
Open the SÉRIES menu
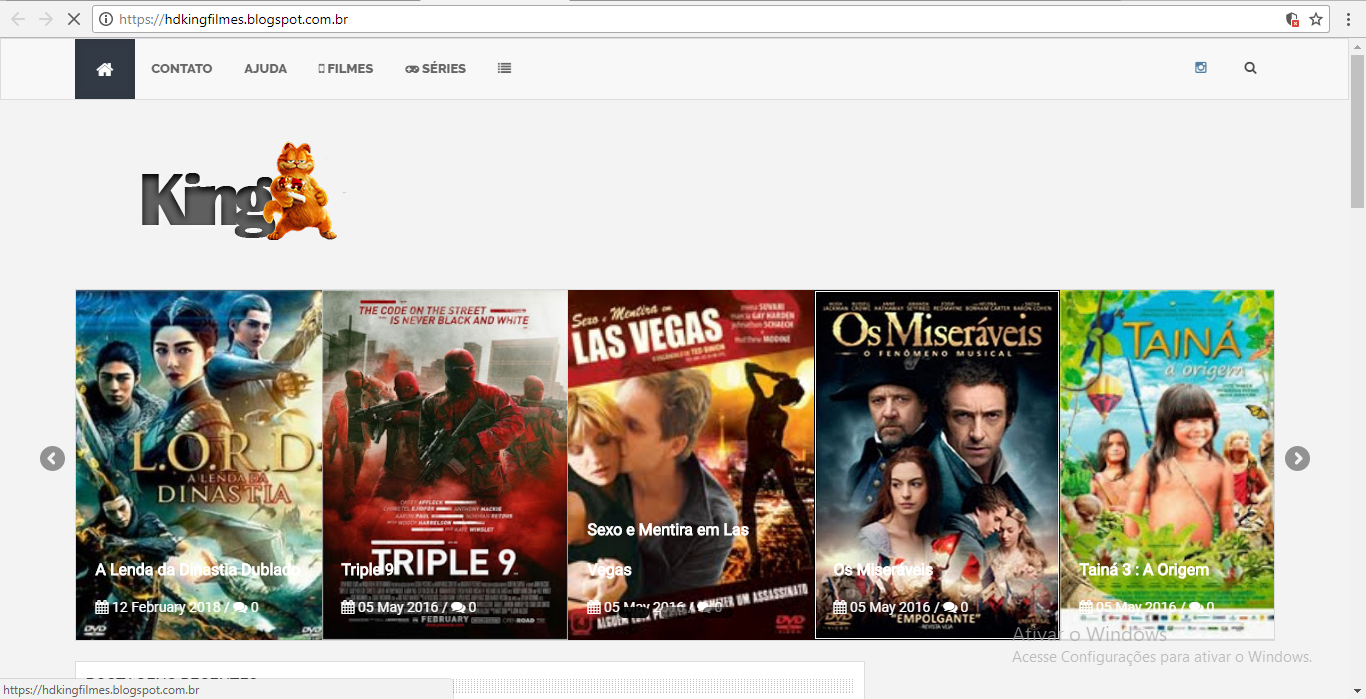[x=435, y=69]
